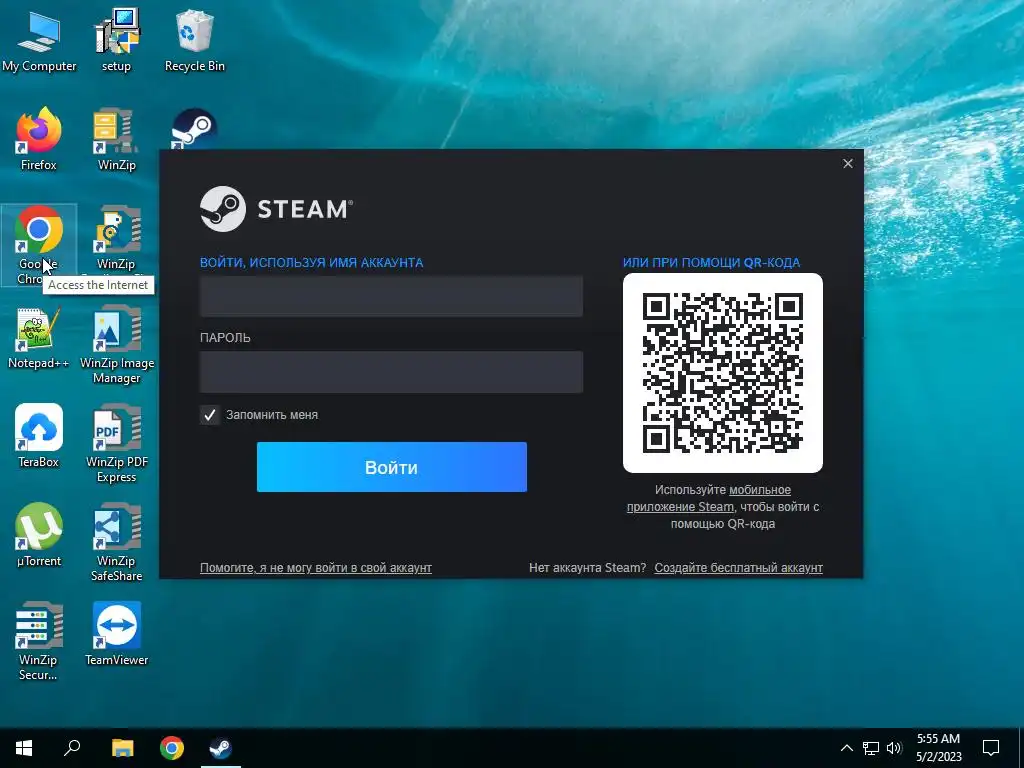Open the network status tray icon
Viewport: 1024px width, 768px height.
coord(871,748)
